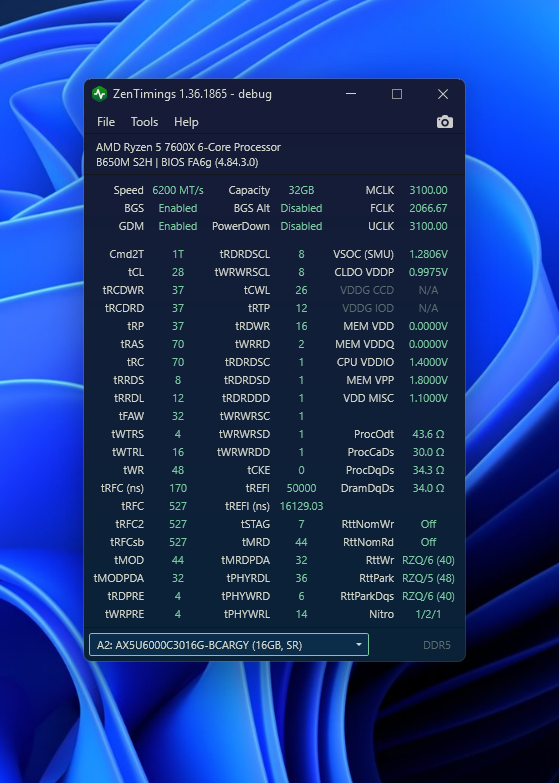Click the tSTAG value 7
Image resolution: width=559 pixels, height=783 pixels.
point(301,524)
